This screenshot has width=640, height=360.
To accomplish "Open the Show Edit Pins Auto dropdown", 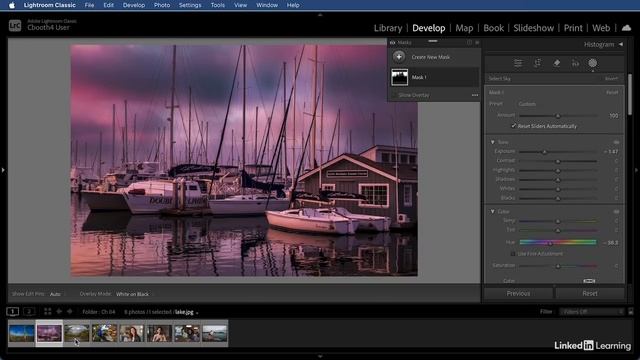I will coord(56,294).
